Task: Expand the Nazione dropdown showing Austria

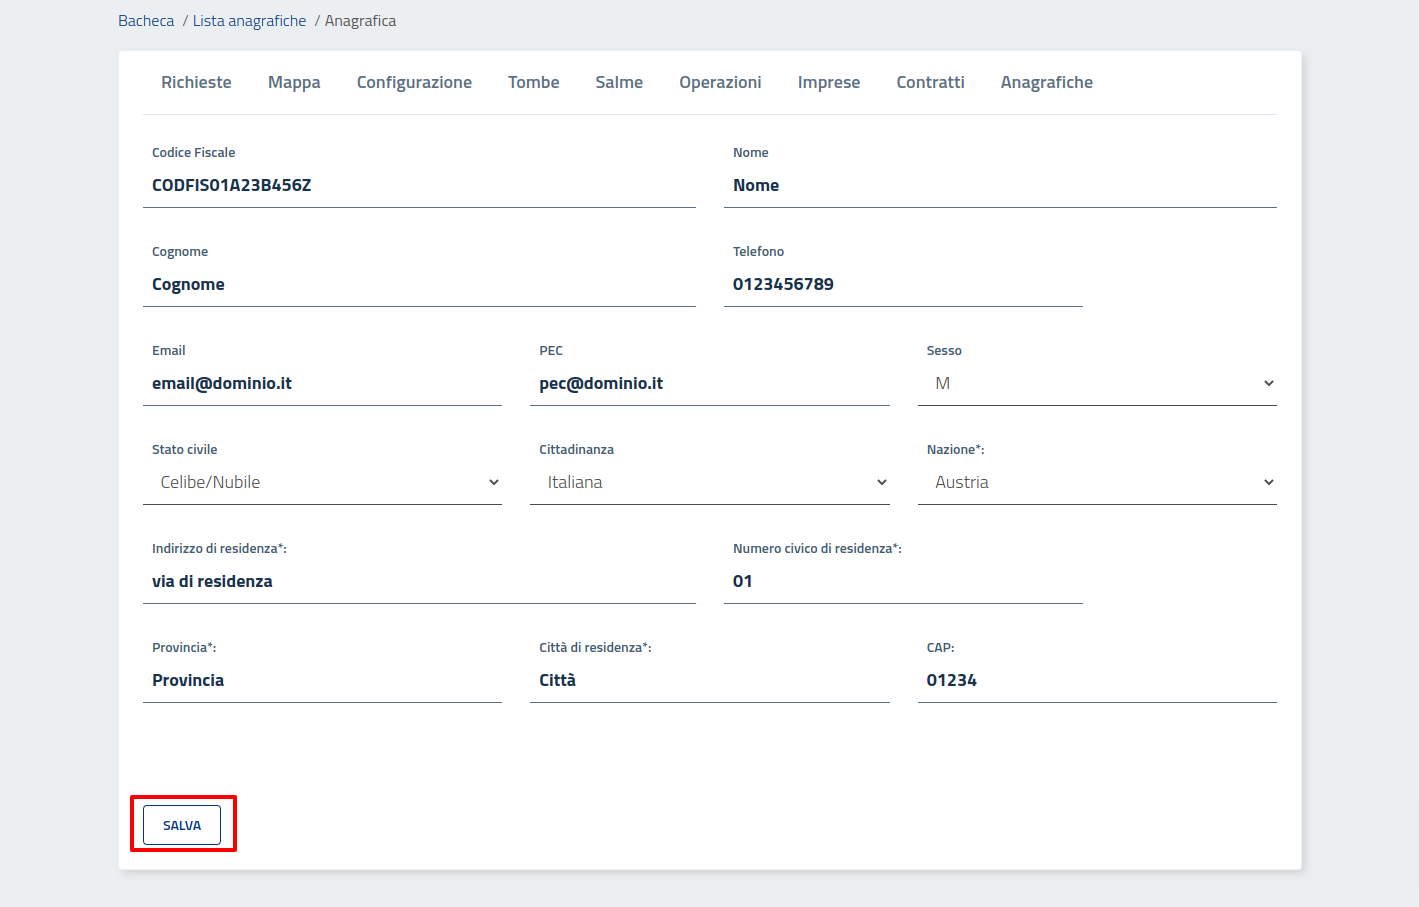Action: click(x=1096, y=483)
